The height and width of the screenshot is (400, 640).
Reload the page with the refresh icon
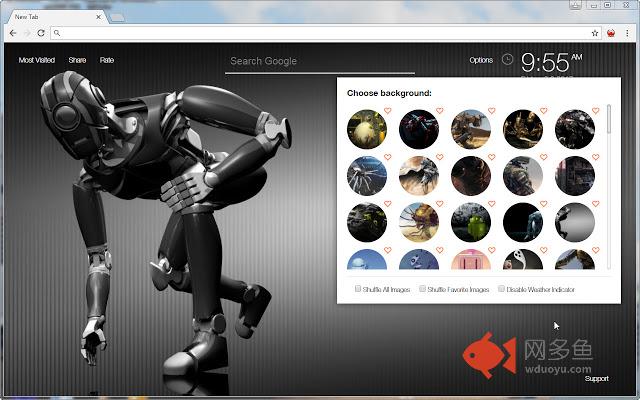(43, 33)
